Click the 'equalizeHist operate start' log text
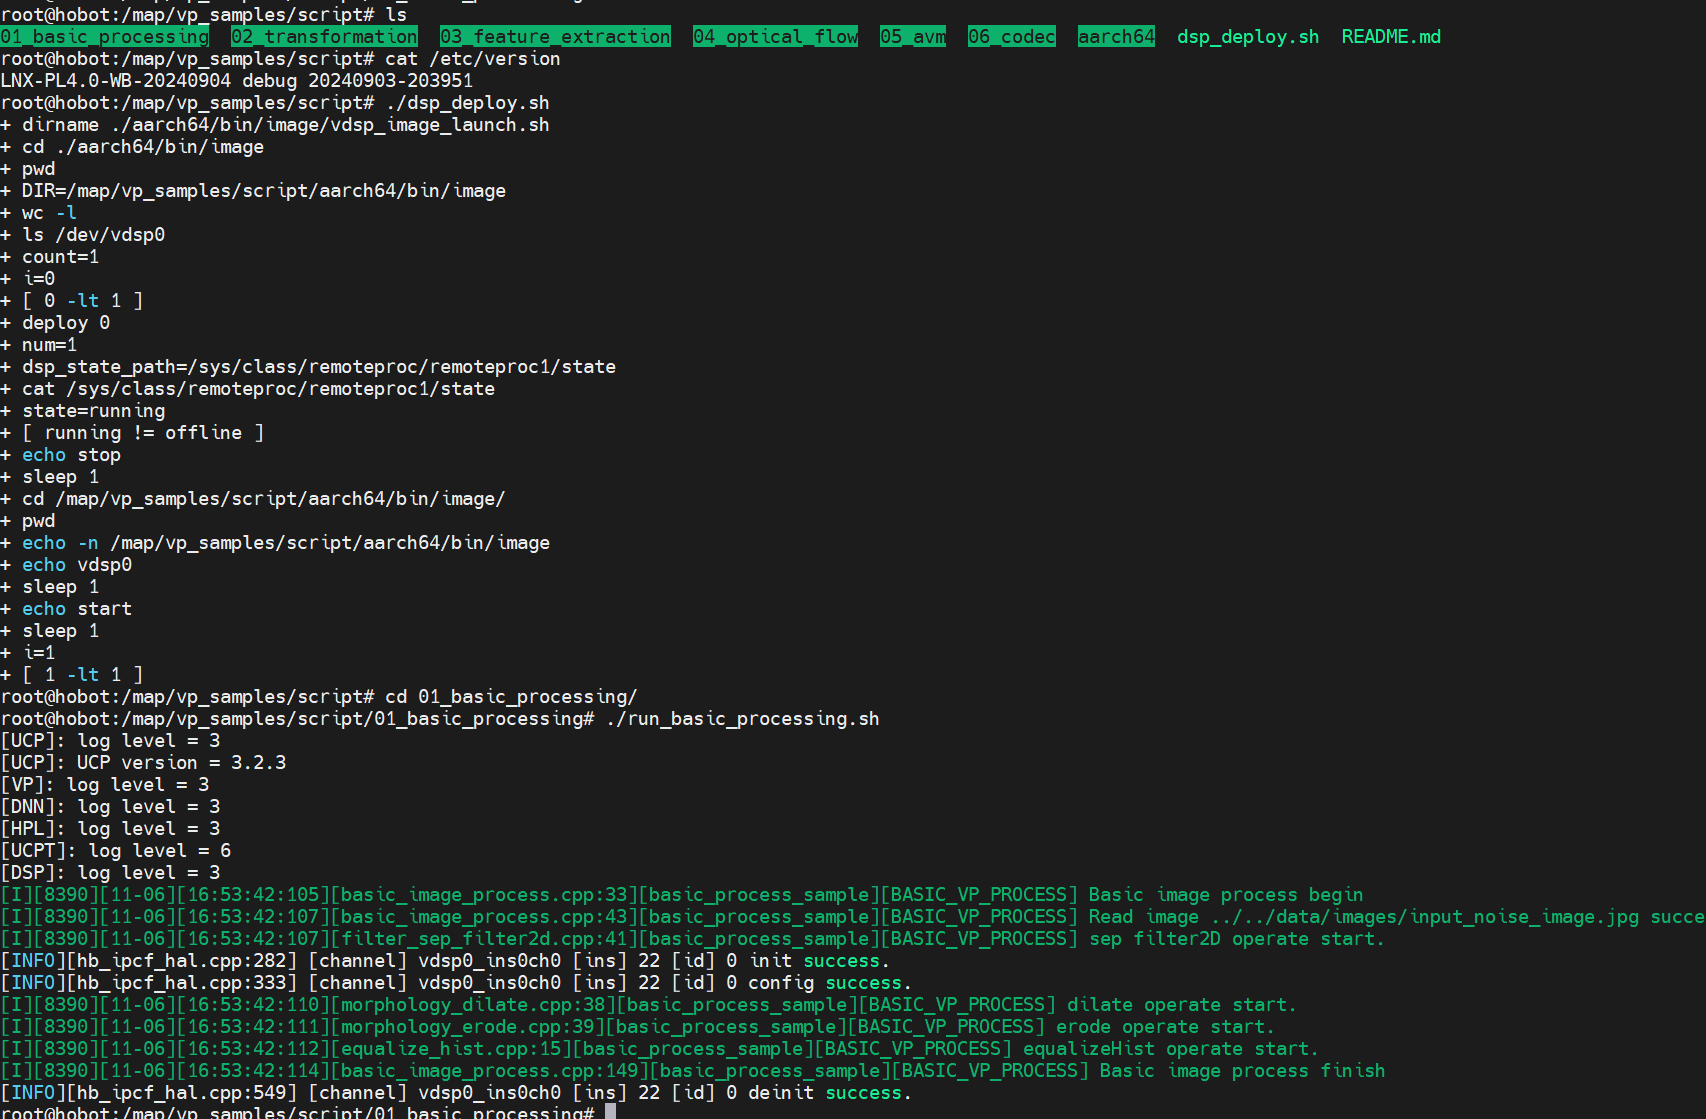Screen dimensions: 1706x1119 pos(1170,1049)
